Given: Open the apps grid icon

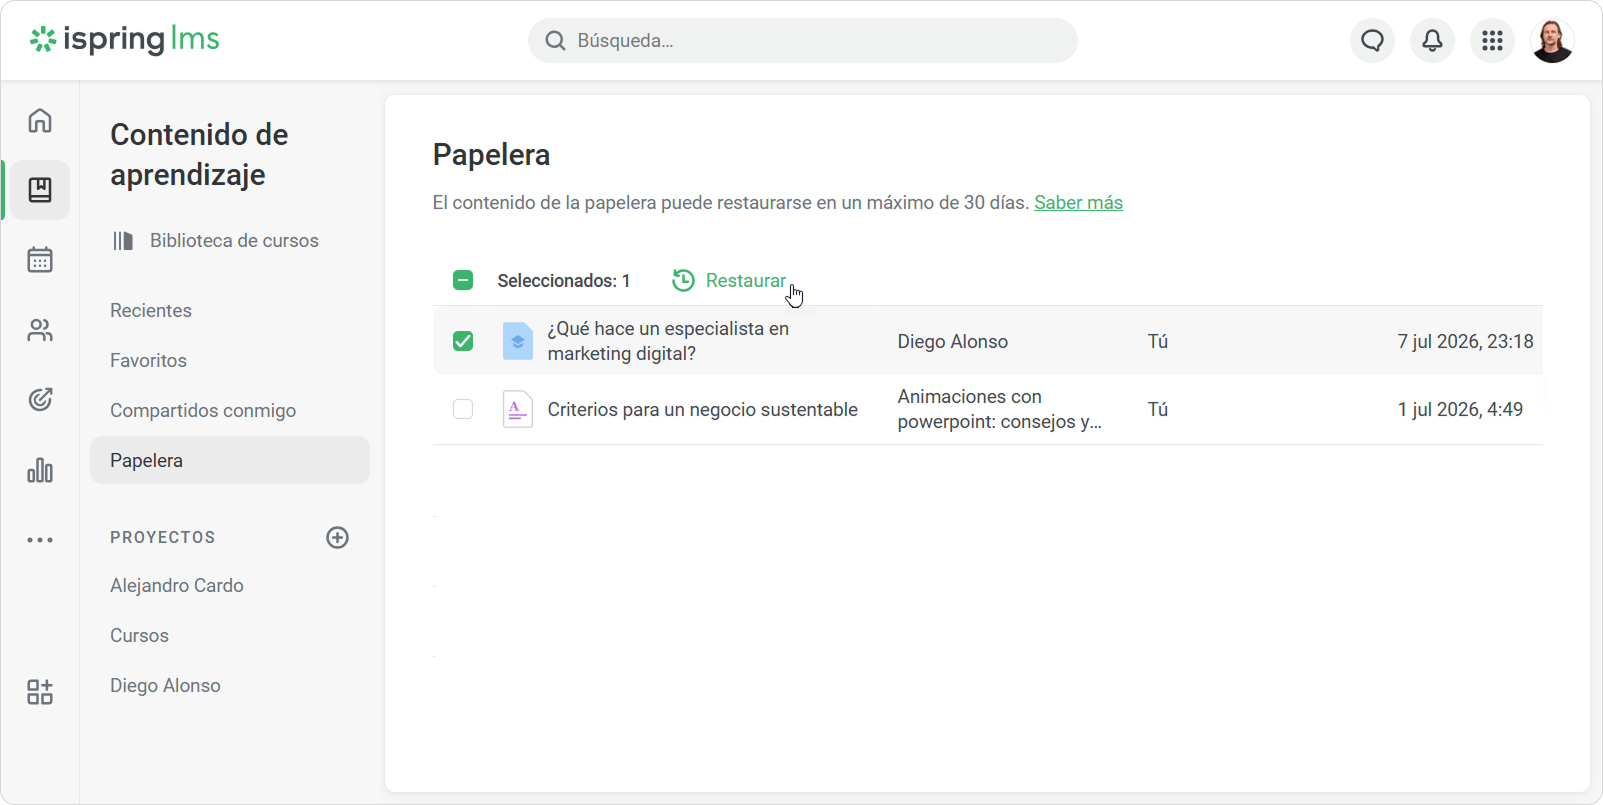Looking at the screenshot, I should pyautogui.click(x=1492, y=41).
